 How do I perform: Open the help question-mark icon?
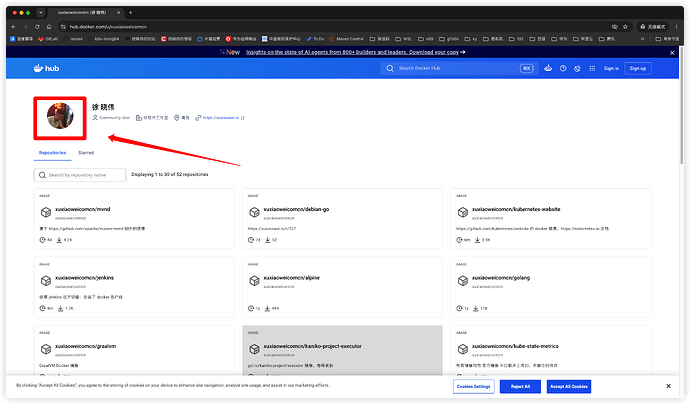pyautogui.click(x=563, y=68)
